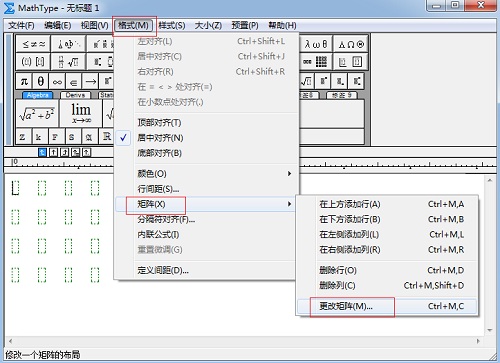
Task: Select 在下方添加行(B)
Action: pos(387,219)
